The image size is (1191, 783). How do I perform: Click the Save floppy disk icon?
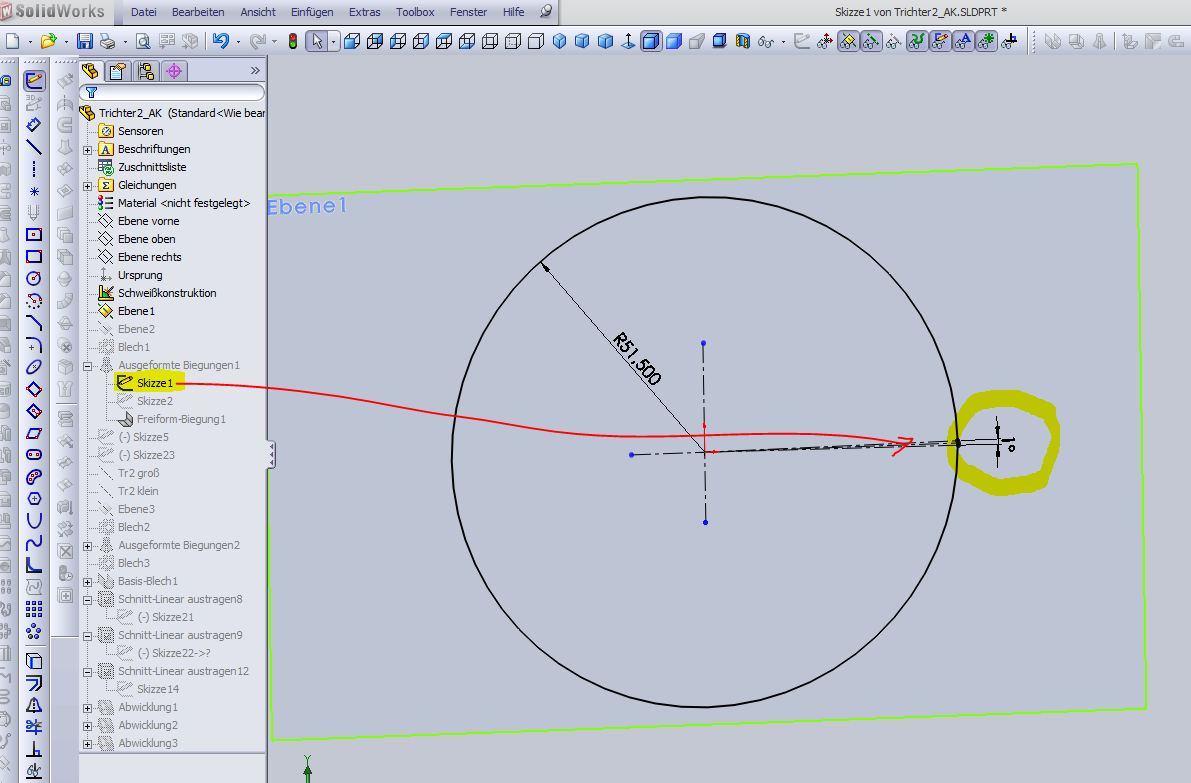tap(85, 41)
